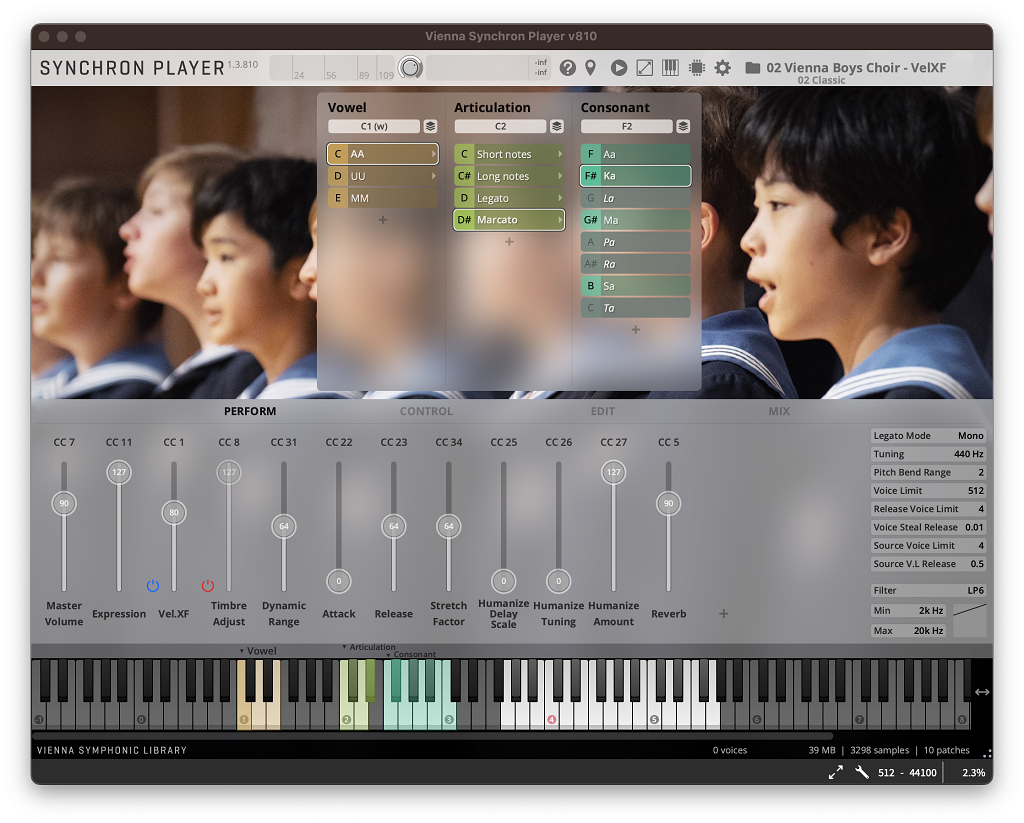Switch to the PERFORM tab
The image size is (1024, 823).
[x=250, y=412]
